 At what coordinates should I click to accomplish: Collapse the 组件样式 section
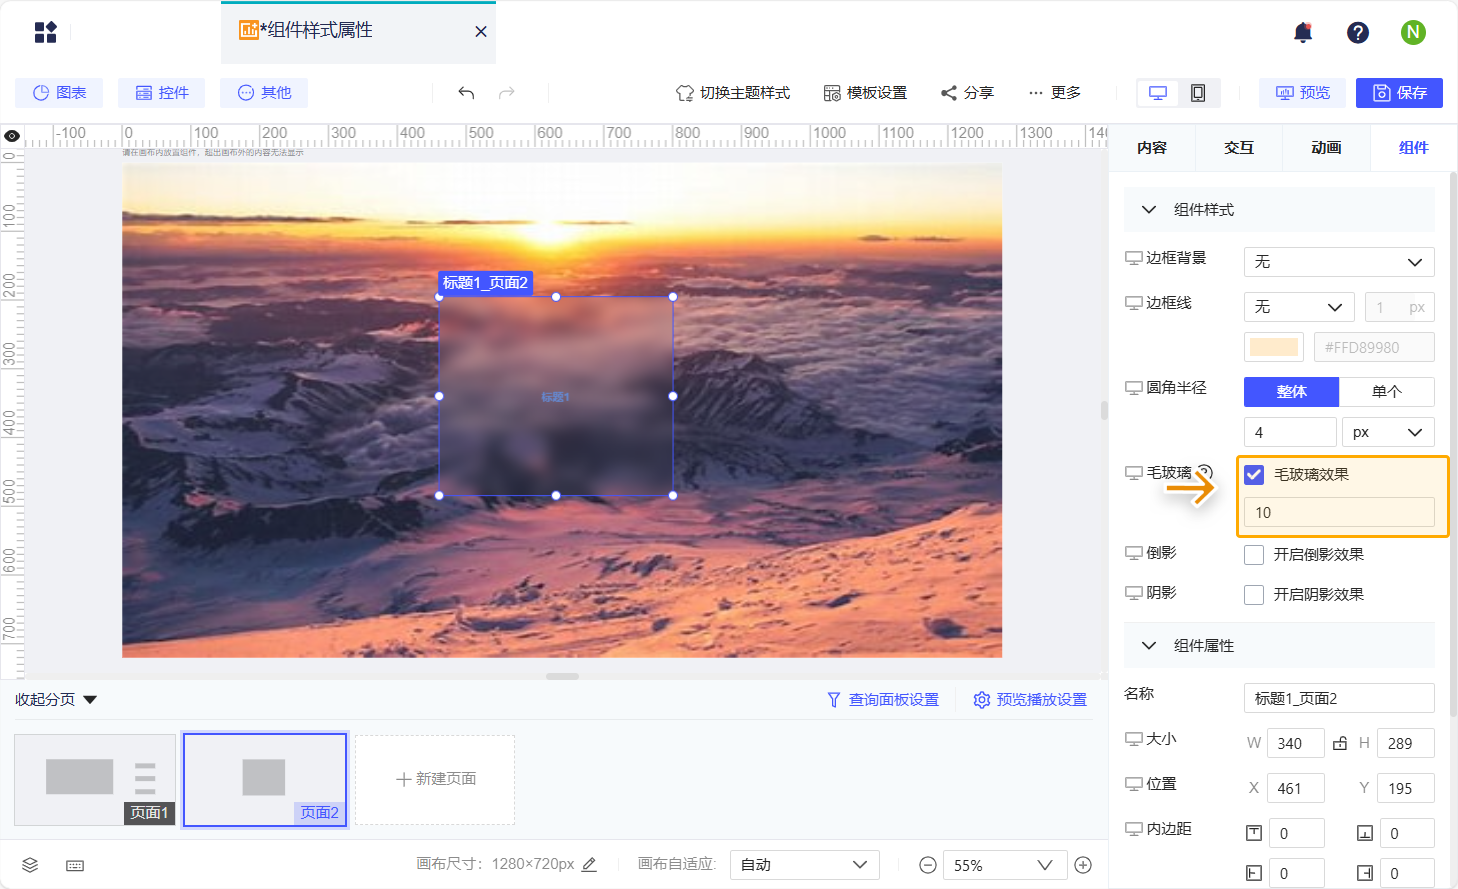pos(1149,210)
